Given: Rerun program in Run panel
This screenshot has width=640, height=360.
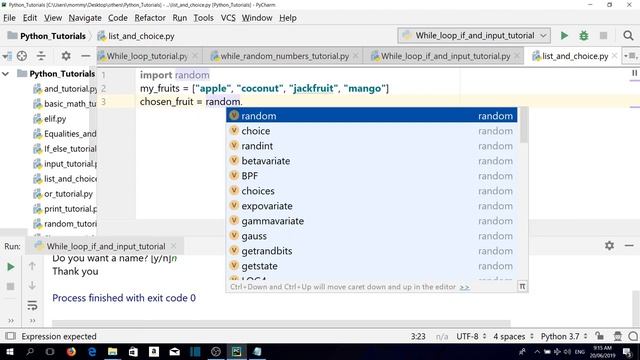Looking at the screenshot, I should pyautogui.click(x=11, y=267).
